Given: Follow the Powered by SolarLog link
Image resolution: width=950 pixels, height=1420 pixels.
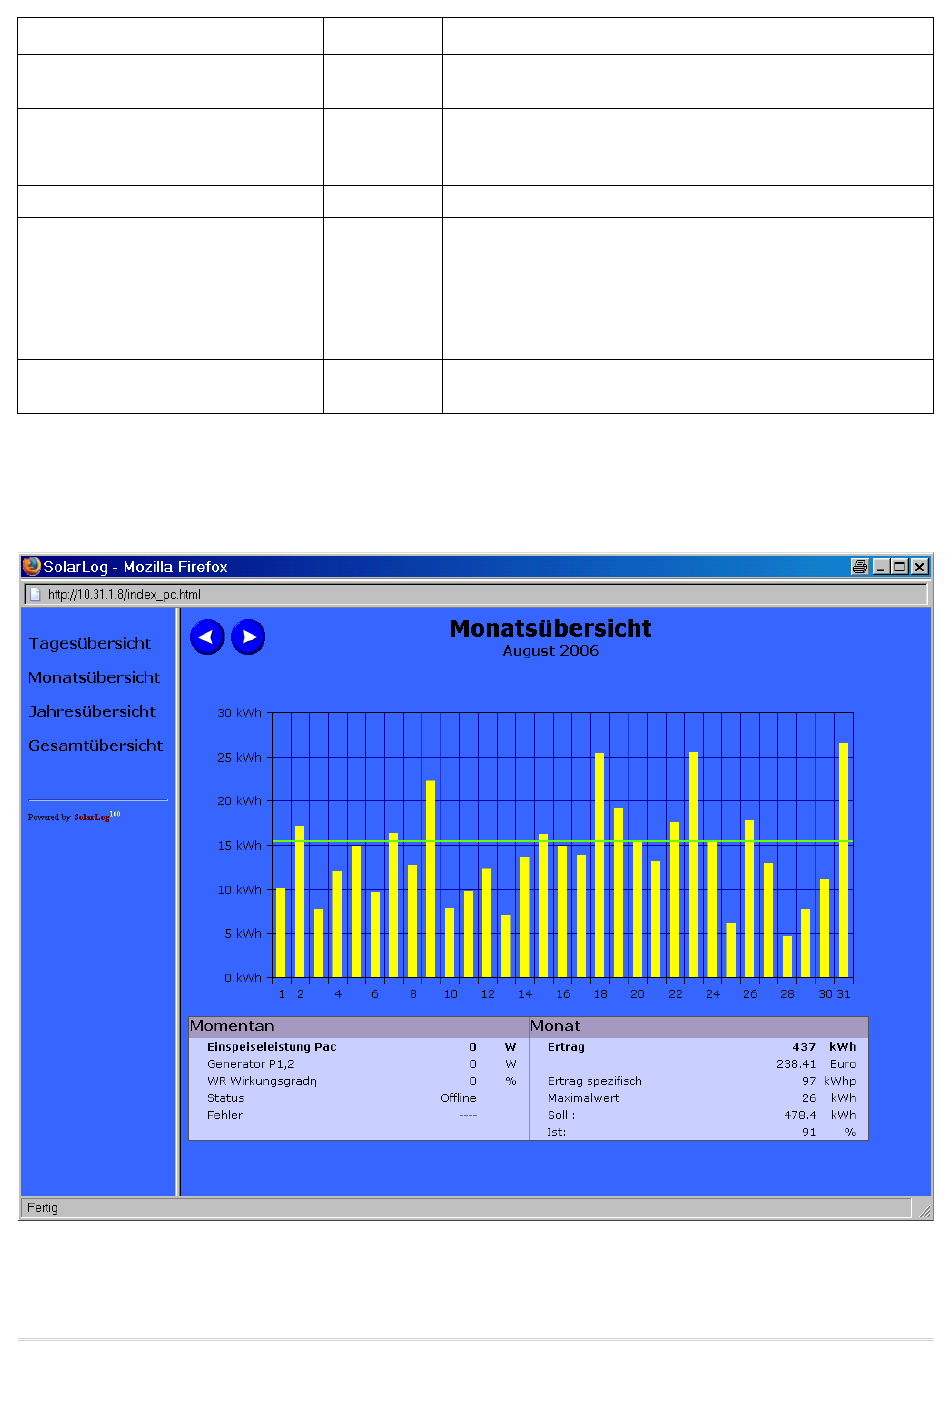Looking at the screenshot, I should 74,816.
